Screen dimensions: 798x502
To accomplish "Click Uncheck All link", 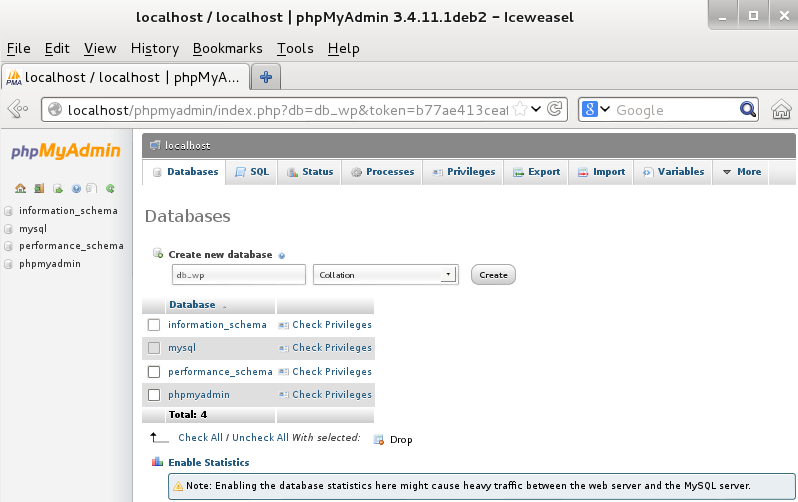I will pos(260,438).
